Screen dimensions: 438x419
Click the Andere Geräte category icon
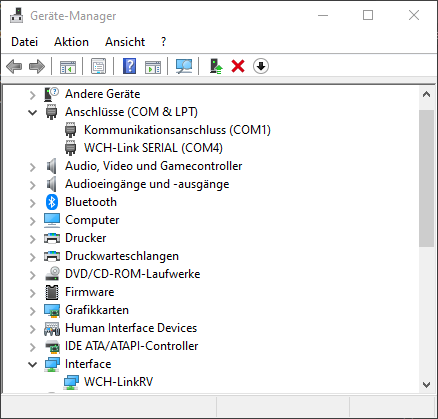(51, 94)
